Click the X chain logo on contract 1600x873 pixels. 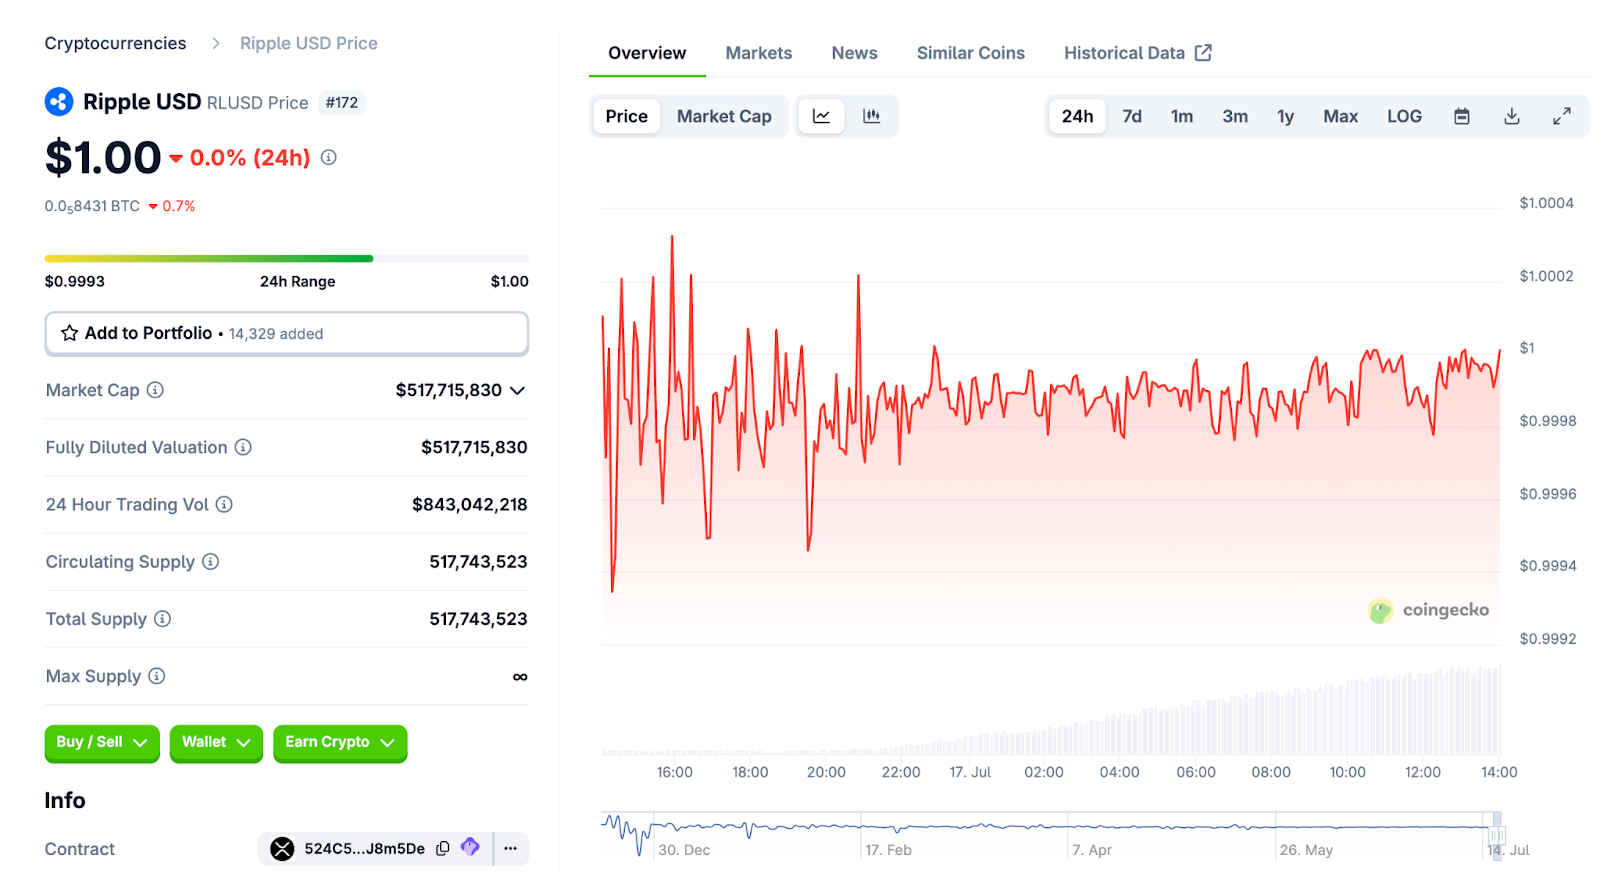[x=283, y=849]
